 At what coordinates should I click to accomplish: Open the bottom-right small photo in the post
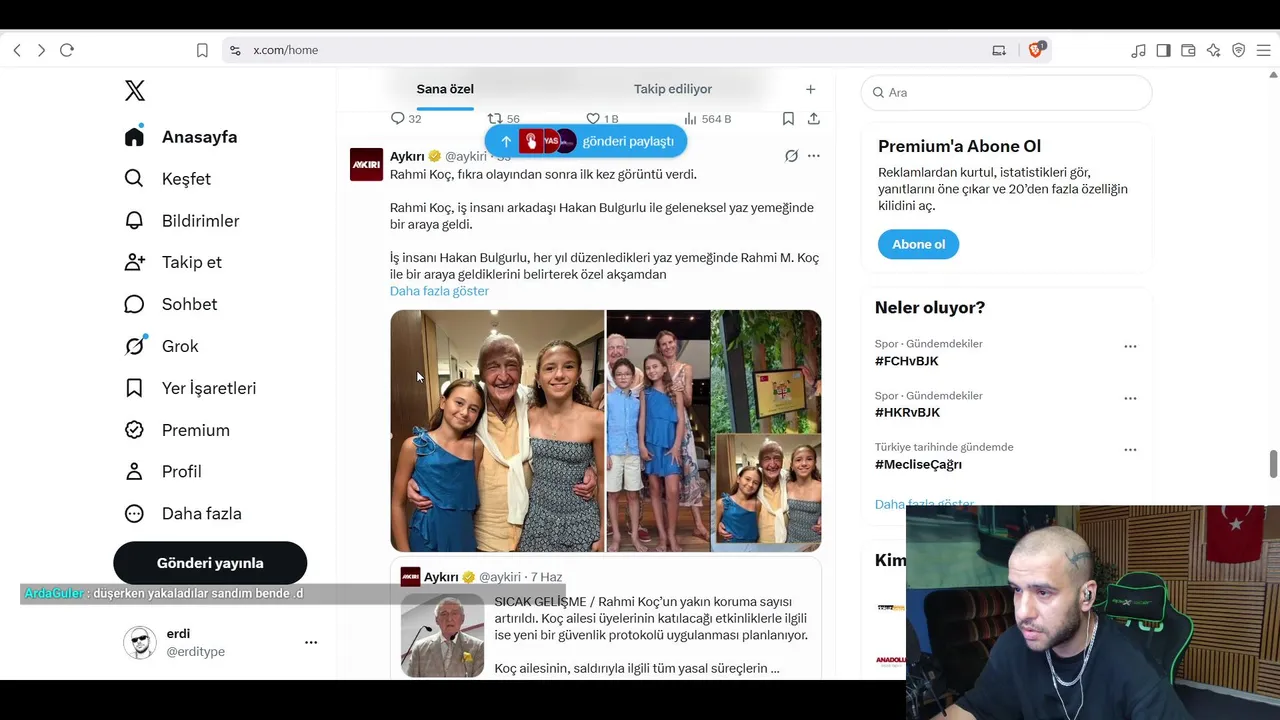pos(767,493)
